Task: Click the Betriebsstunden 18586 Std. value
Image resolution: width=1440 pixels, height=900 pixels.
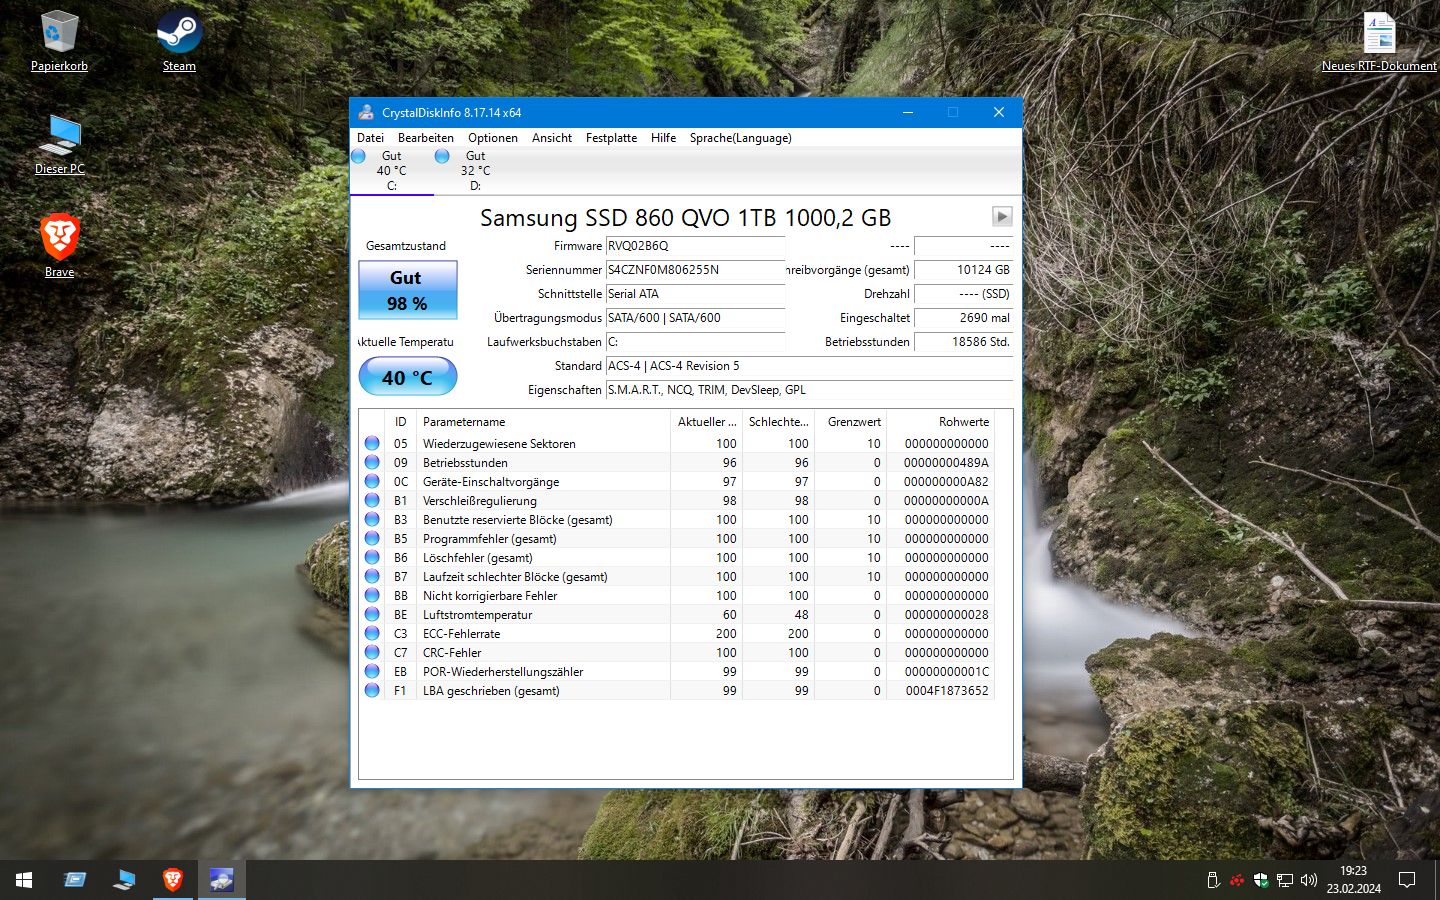Action: pos(963,342)
